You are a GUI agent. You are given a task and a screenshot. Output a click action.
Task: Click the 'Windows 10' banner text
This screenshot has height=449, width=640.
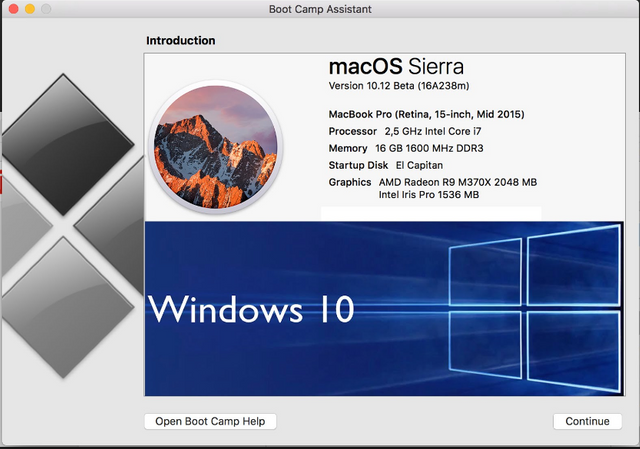coord(251,309)
